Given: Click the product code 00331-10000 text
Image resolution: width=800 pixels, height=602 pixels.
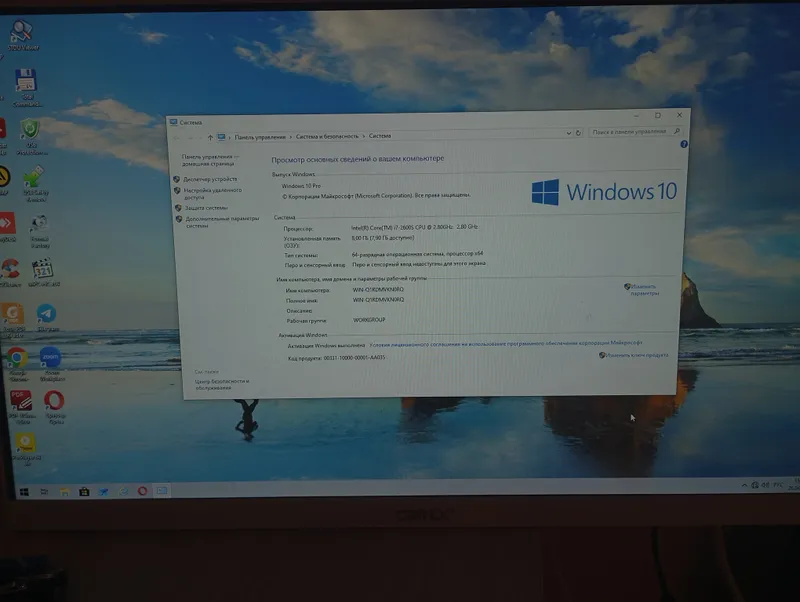Looking at the screenshot, I should point(354,358).
